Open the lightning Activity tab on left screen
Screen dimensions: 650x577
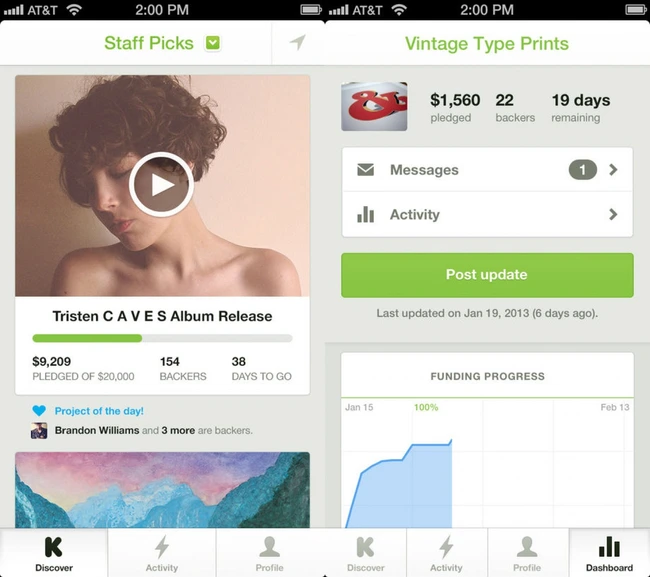coord(162,553)
